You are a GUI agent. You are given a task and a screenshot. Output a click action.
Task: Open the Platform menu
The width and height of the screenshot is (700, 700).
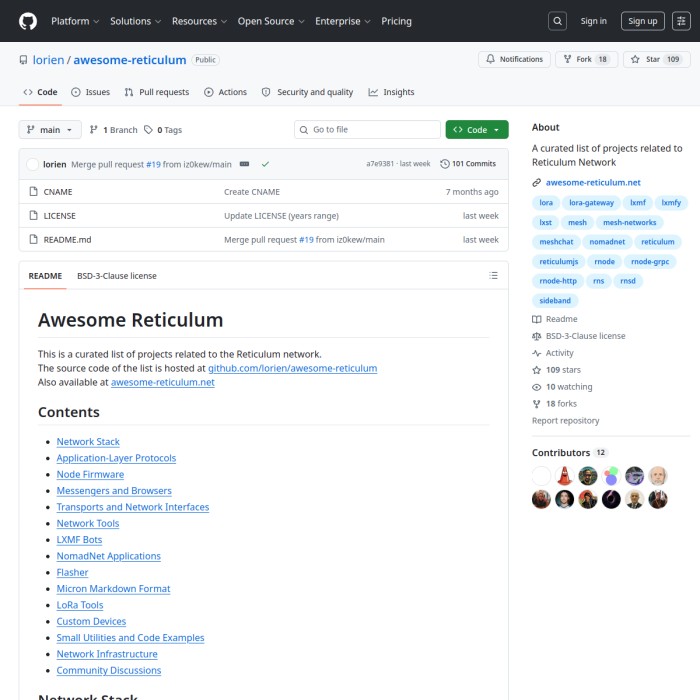[75, 21]
